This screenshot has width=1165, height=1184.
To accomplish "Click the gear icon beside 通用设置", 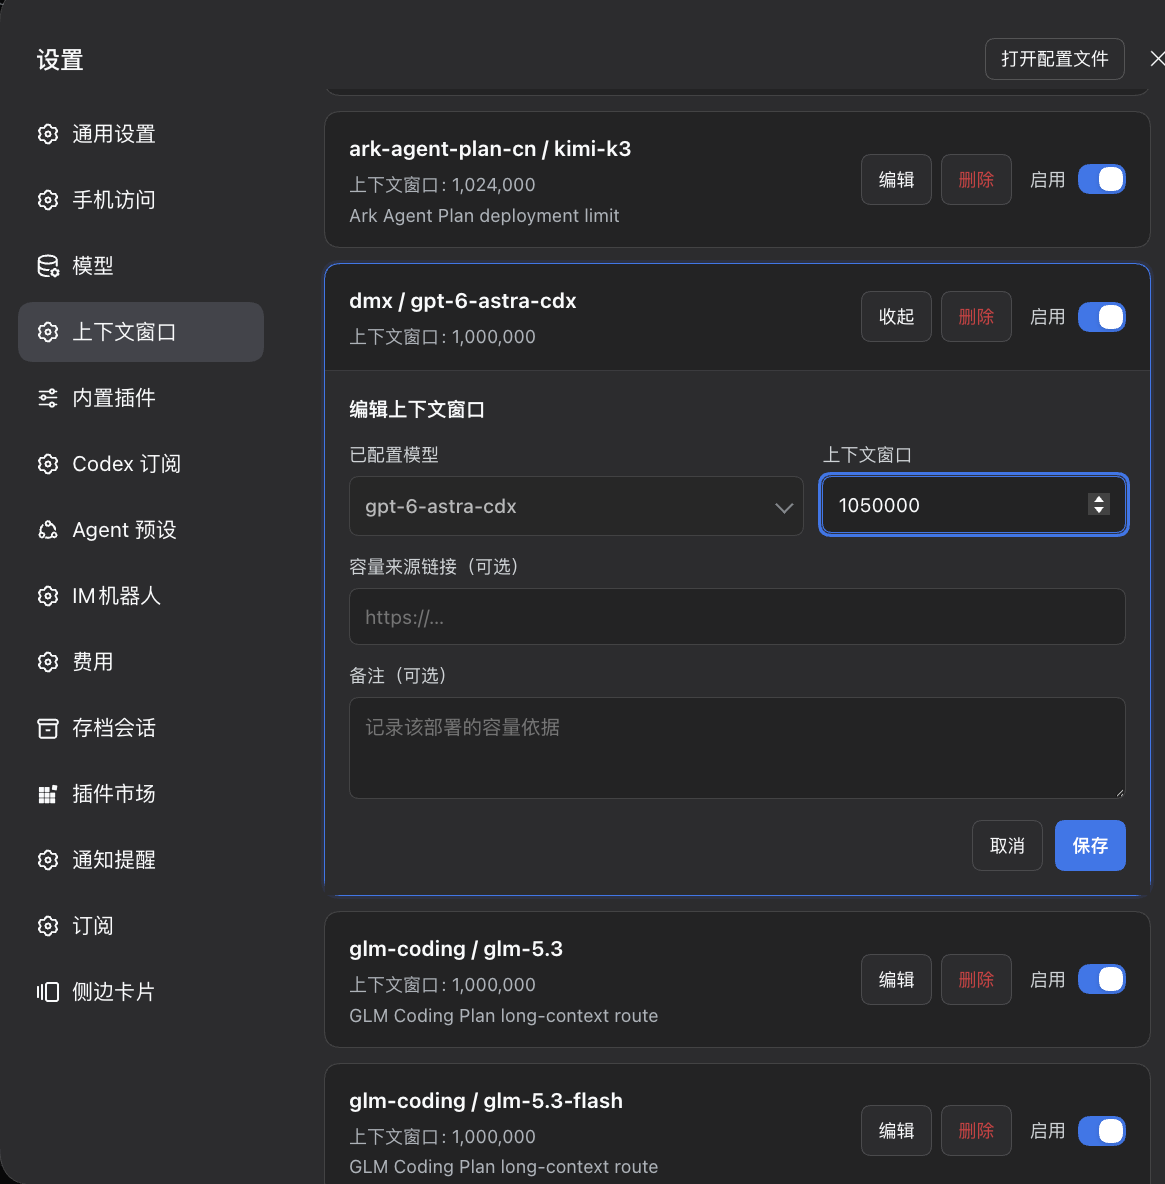I will pyautogui.click(x=48, y=134).
